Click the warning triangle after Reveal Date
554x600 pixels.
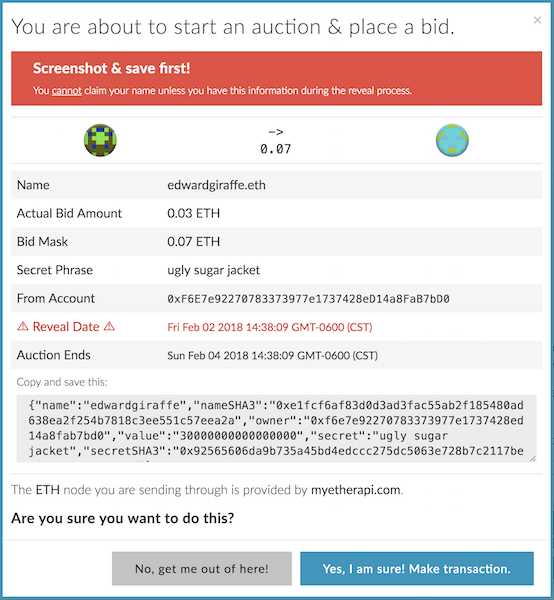(x=109, y=326)
